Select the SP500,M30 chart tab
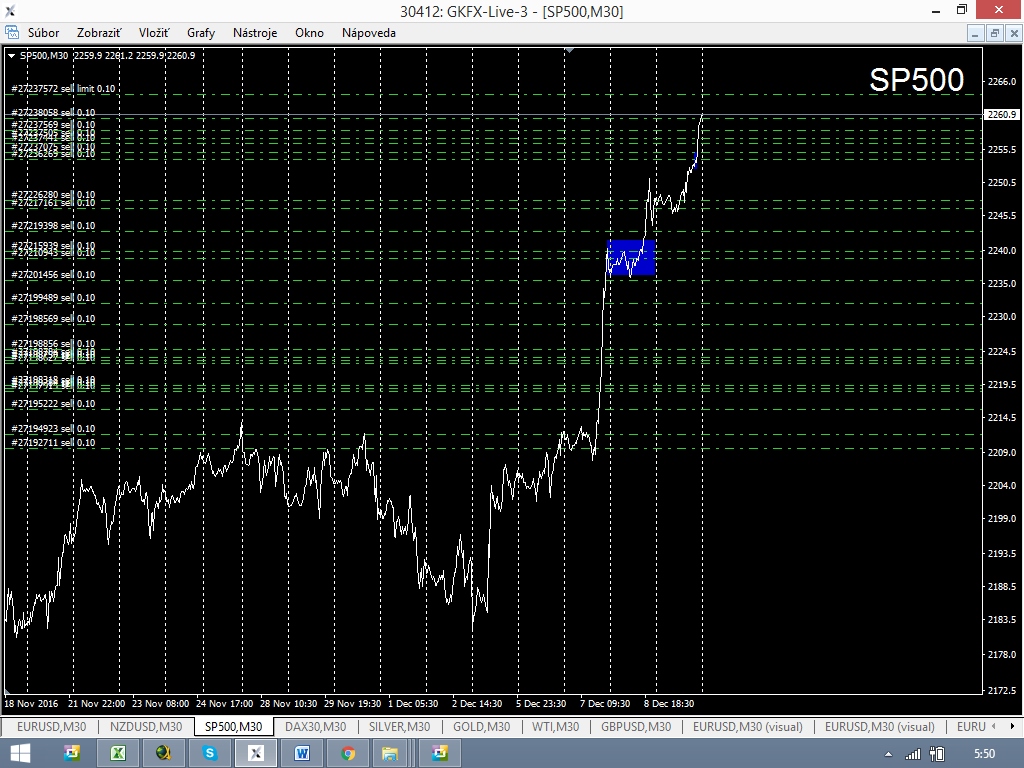Viewport: 1024px width, 768px height. [x=234, y=726]
